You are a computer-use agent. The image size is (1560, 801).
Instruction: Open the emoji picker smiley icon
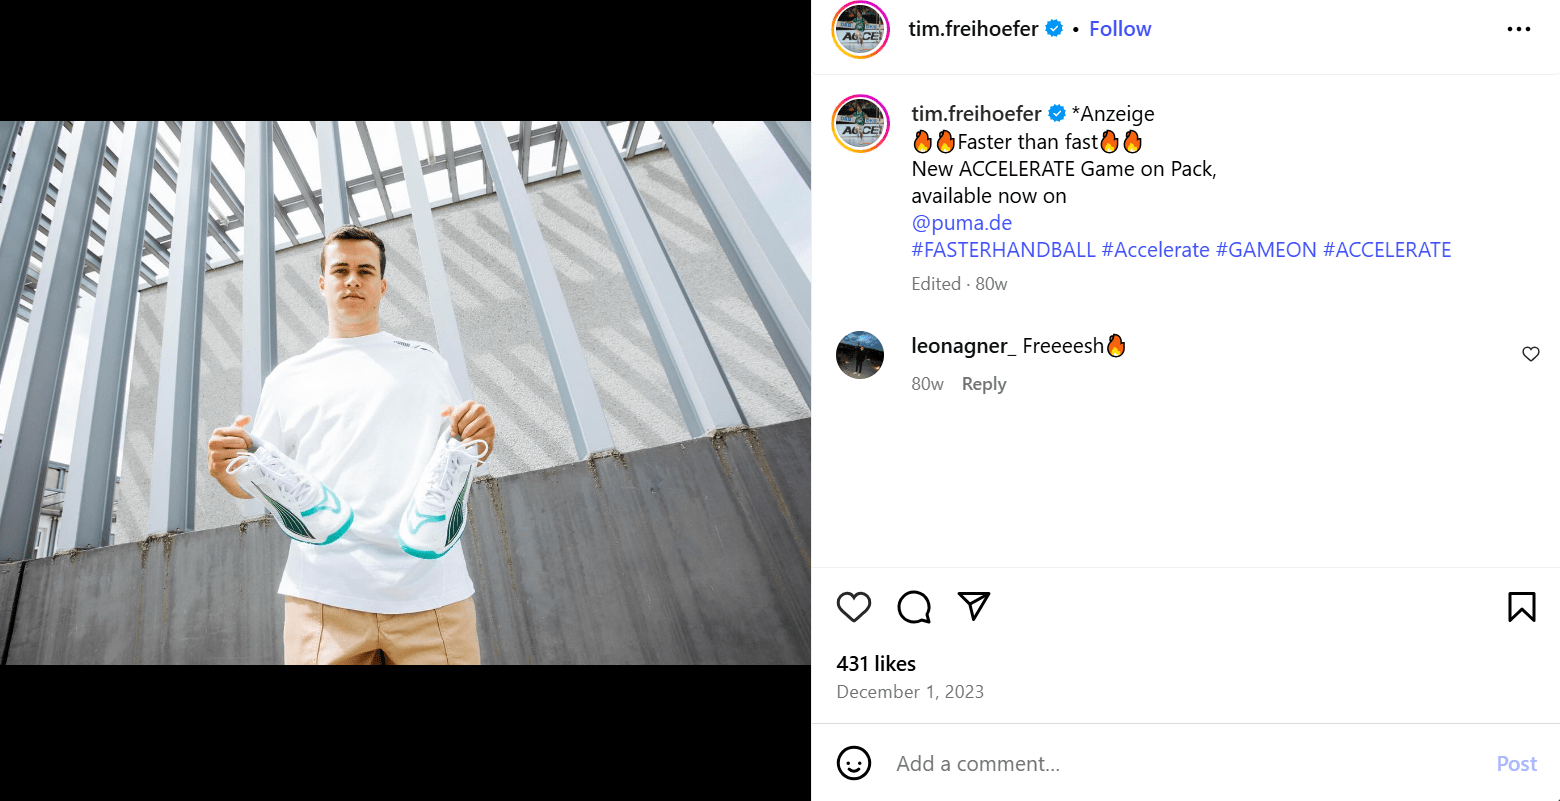[x=853, y=763]
